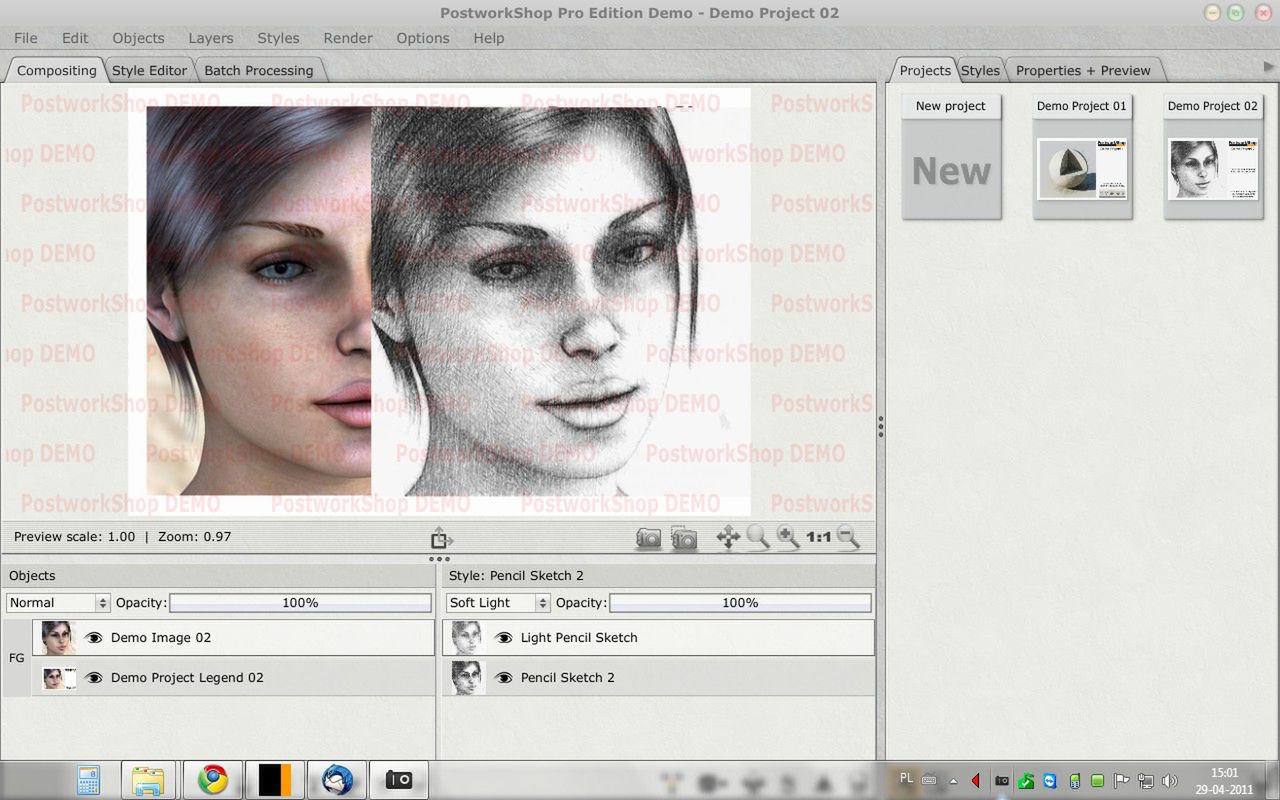The width and height of the screenshot is (1280, 800).
Task: Click the PL language indicator
Action: (906, 778)
